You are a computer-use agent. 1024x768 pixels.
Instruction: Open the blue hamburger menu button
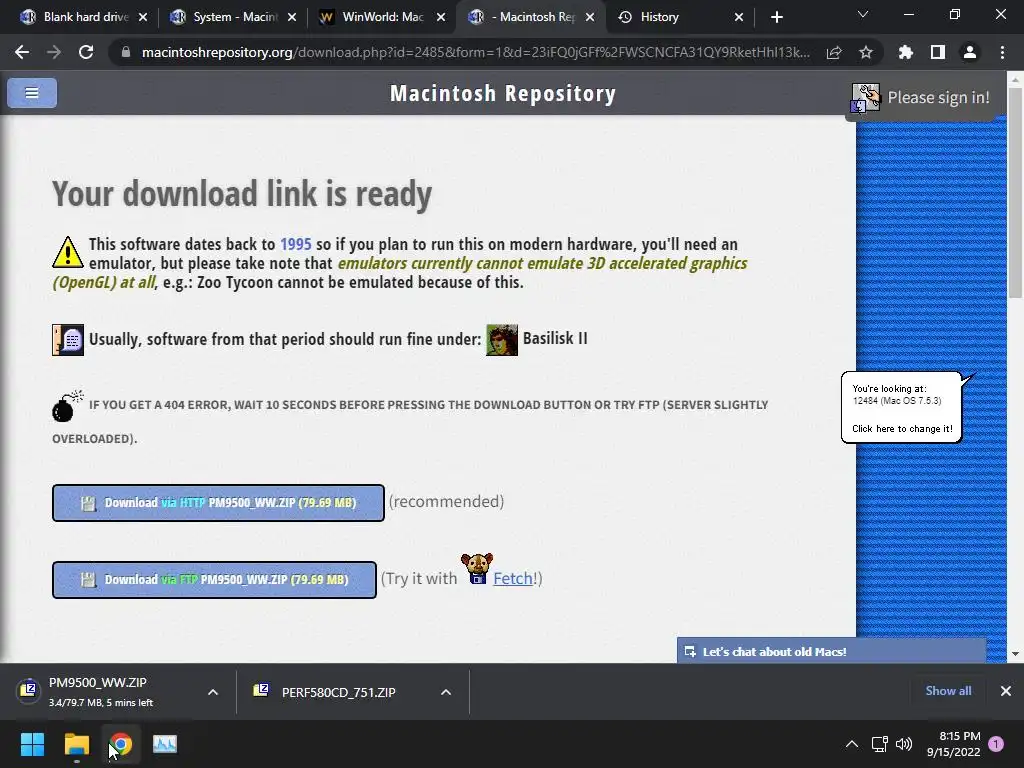[31, 93]
